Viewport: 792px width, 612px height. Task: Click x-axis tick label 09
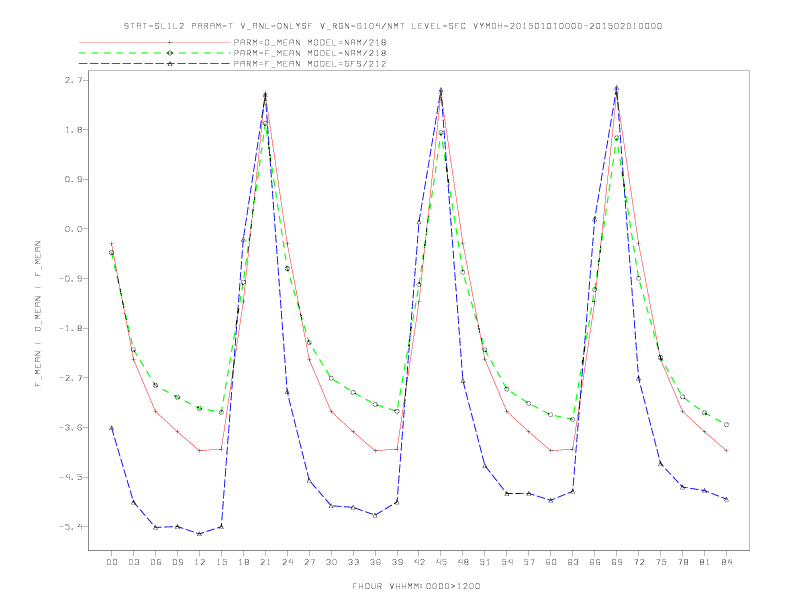pyautogui.click(x=177, y=562)
